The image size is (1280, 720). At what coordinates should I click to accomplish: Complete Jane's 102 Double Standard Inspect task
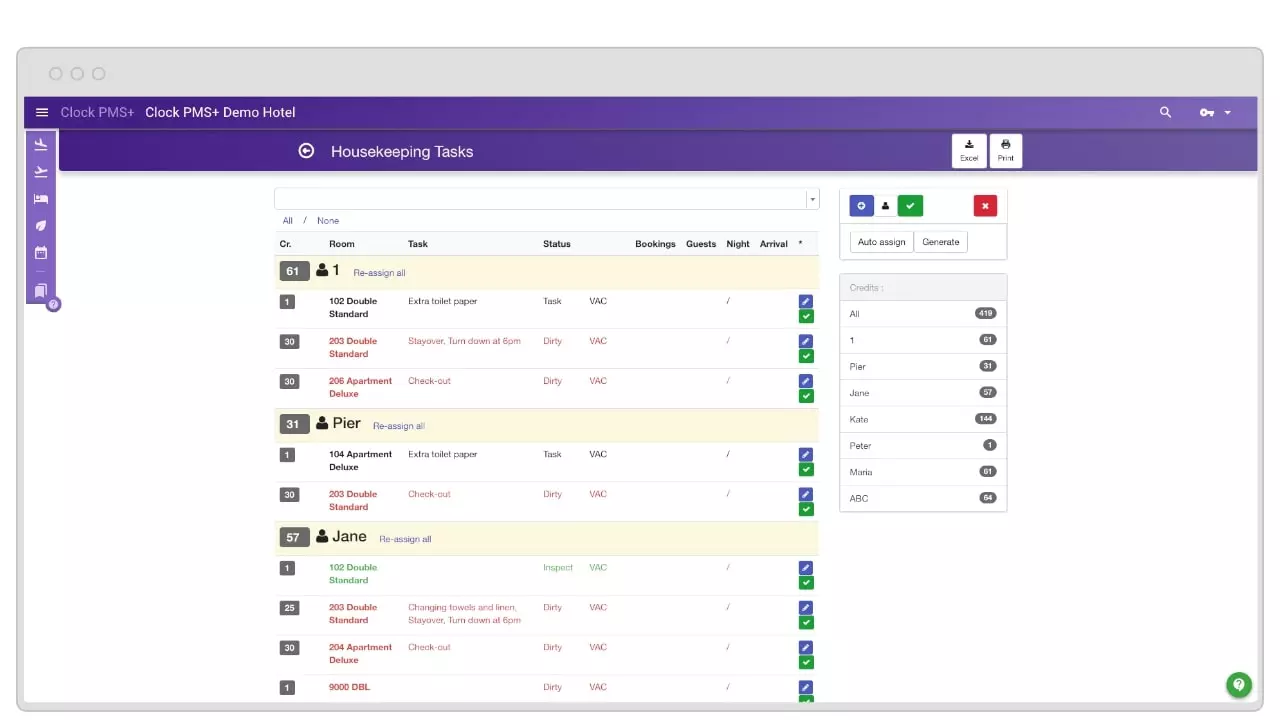click(x=806, y=582)
